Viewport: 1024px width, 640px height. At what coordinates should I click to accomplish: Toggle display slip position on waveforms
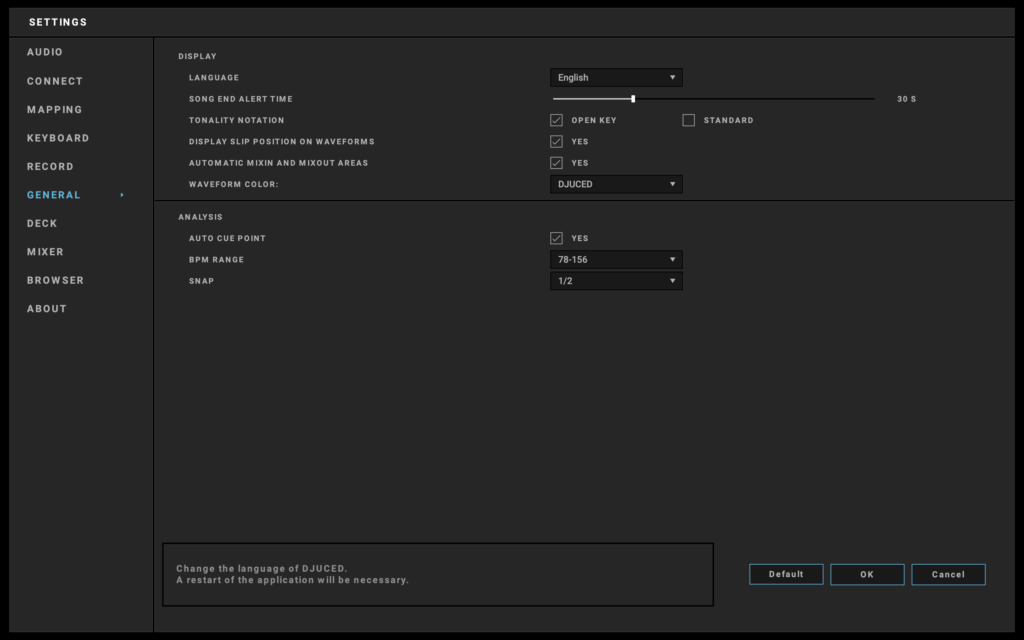tap(557, 142)
